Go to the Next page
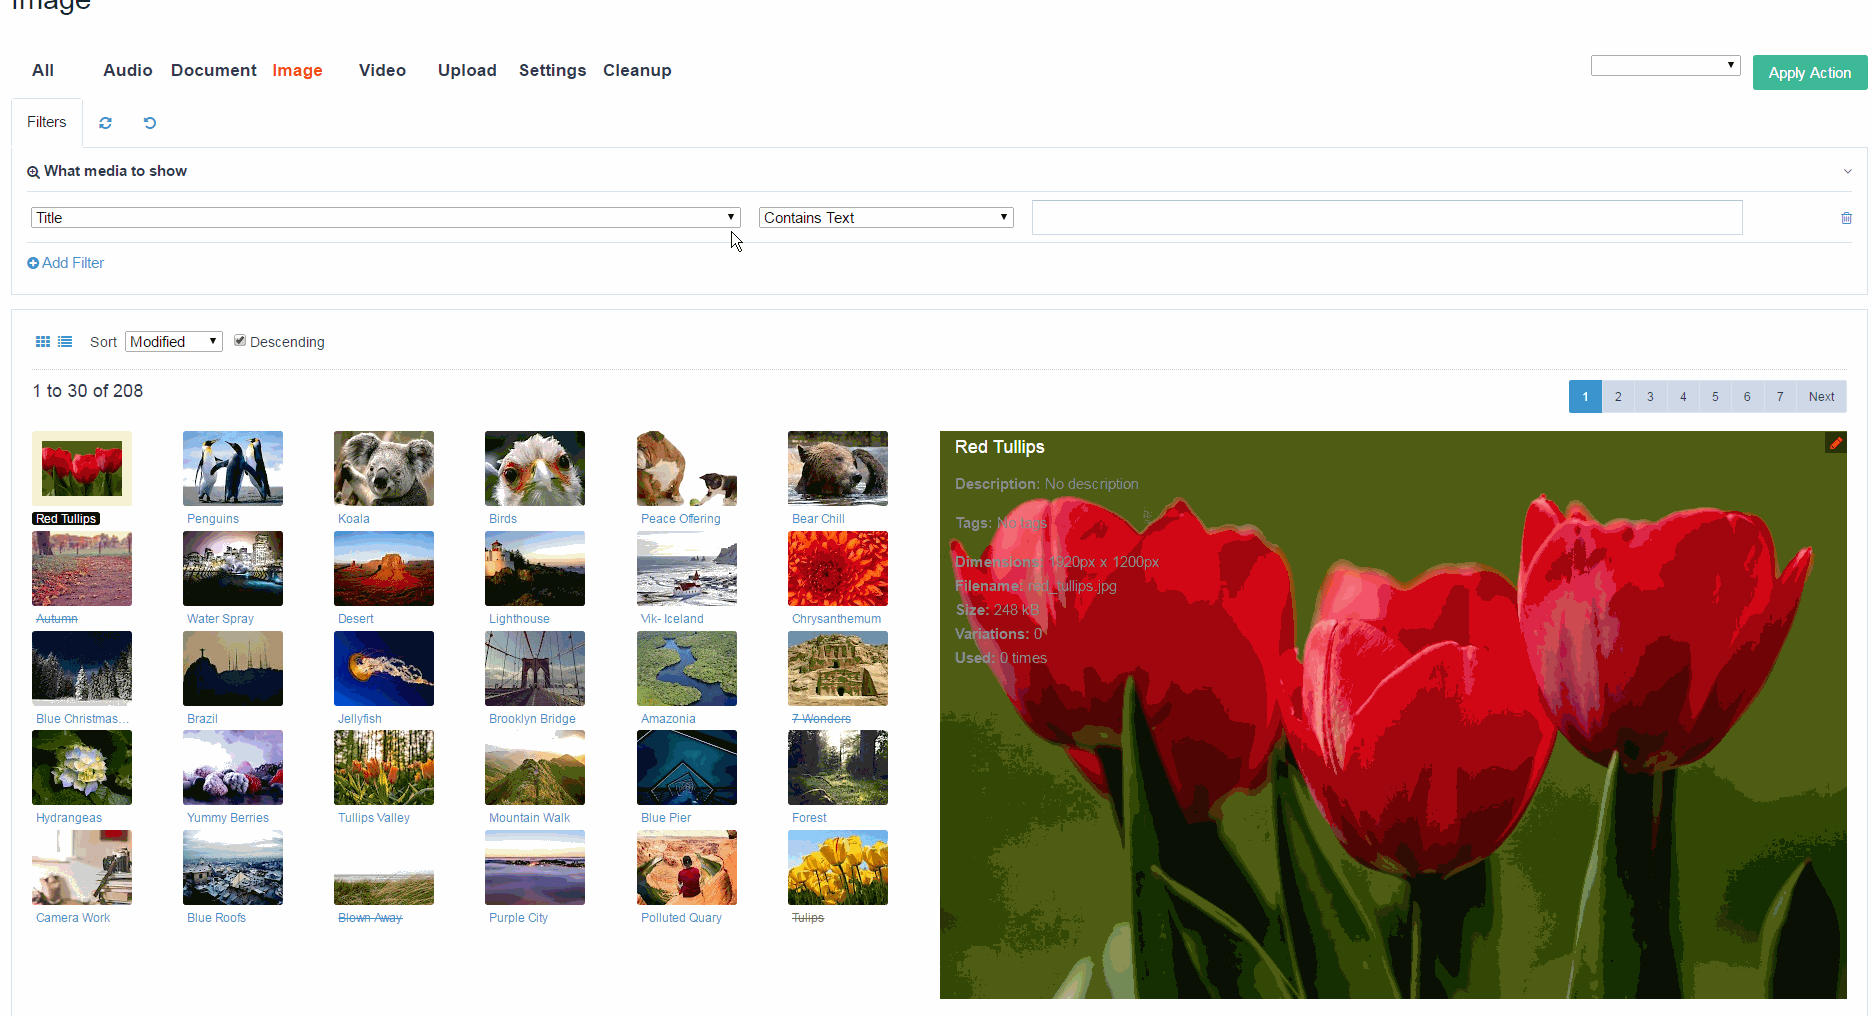This screenshot has height=1016, width=1872. (x=1821, y=397)
